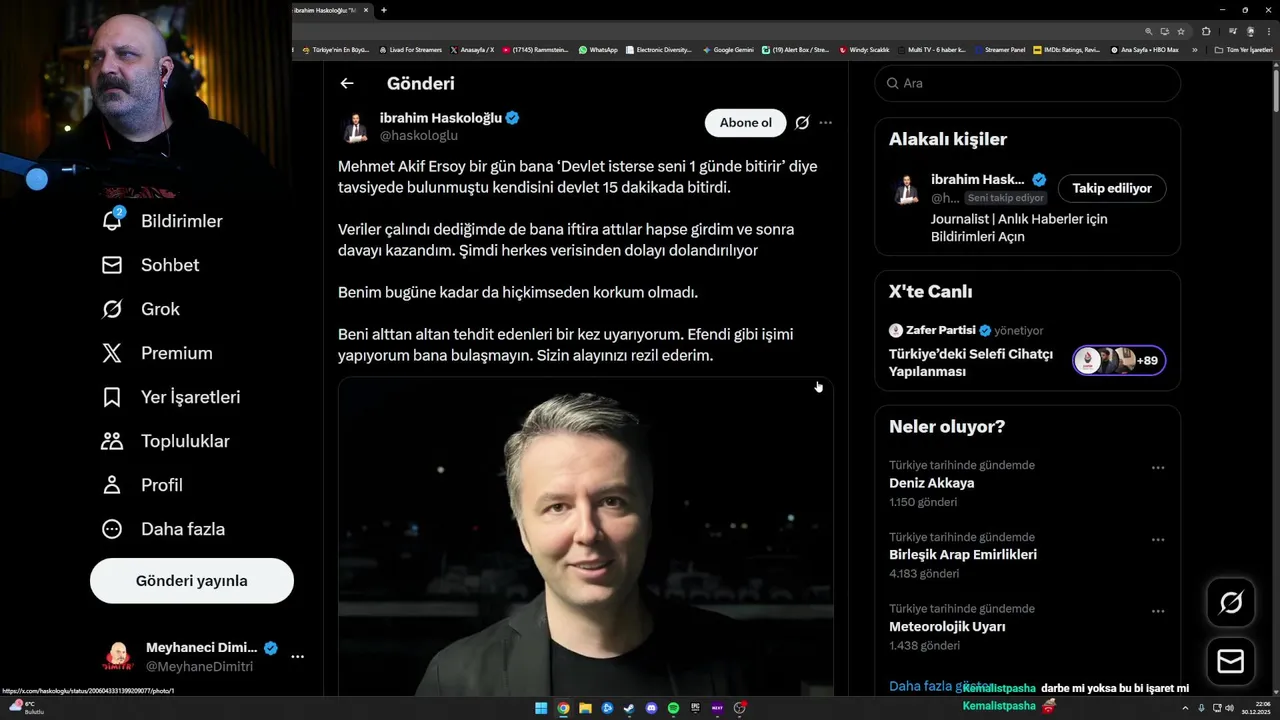Bookmark this page with star icon
This screenshot has height=720, width=1280.
(1181, 31)
